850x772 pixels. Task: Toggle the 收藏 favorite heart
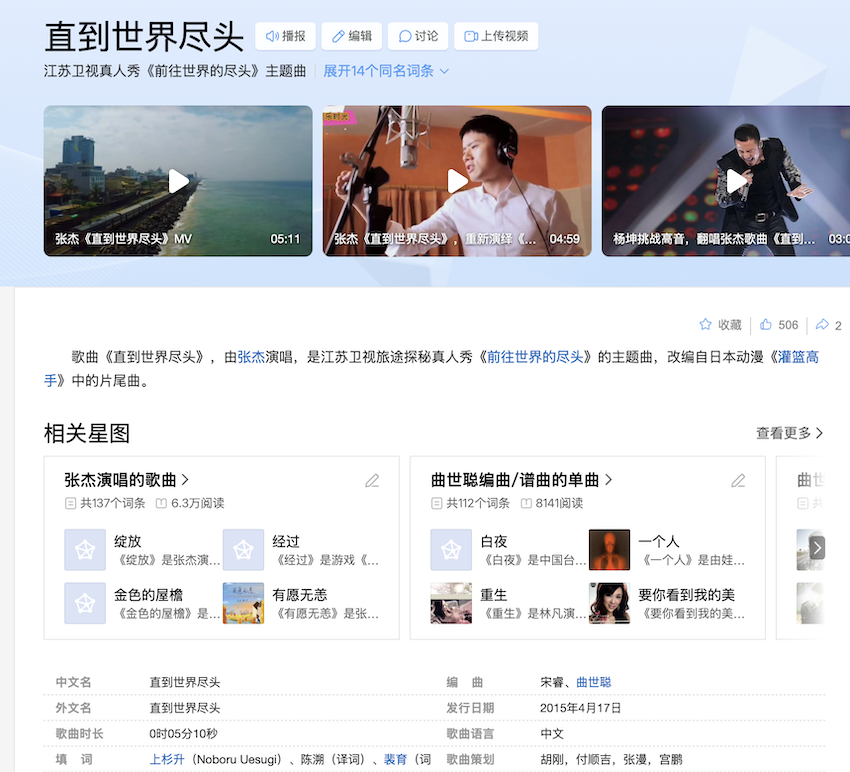[x=706, y=324]
